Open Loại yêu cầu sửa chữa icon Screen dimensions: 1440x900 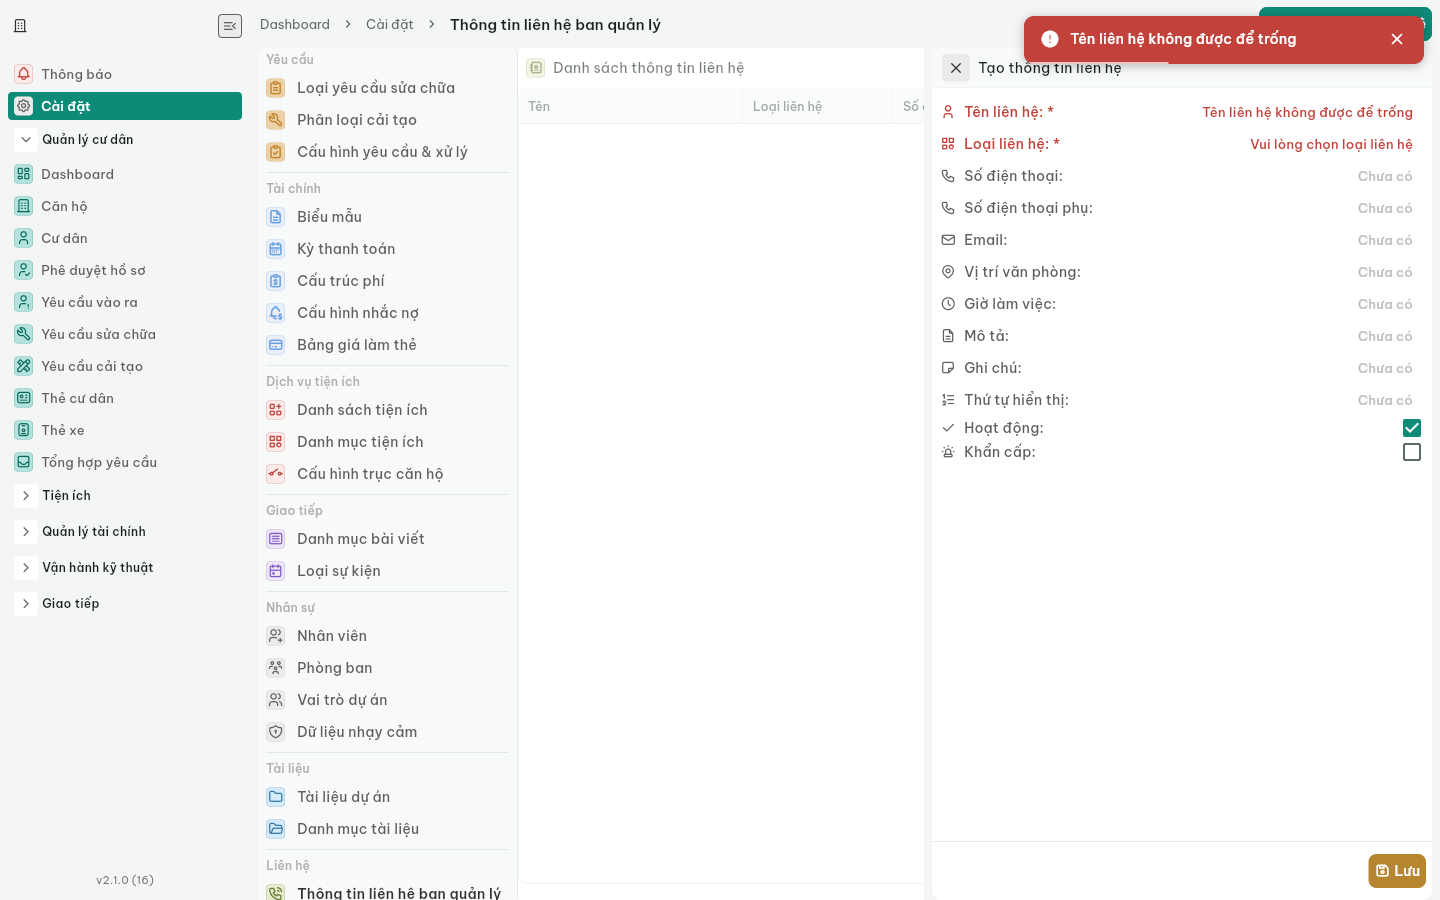coord(276,88)
